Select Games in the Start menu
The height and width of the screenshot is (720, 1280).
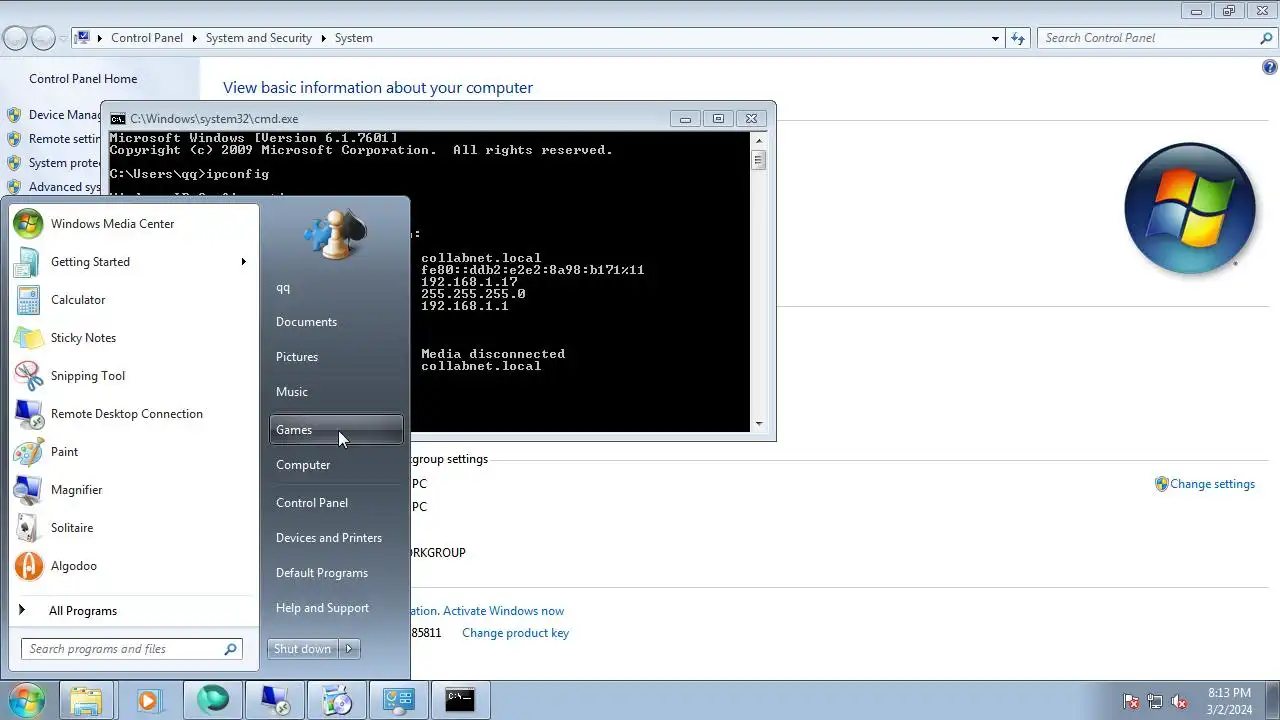pyautogui.click(x=336, y=430)
